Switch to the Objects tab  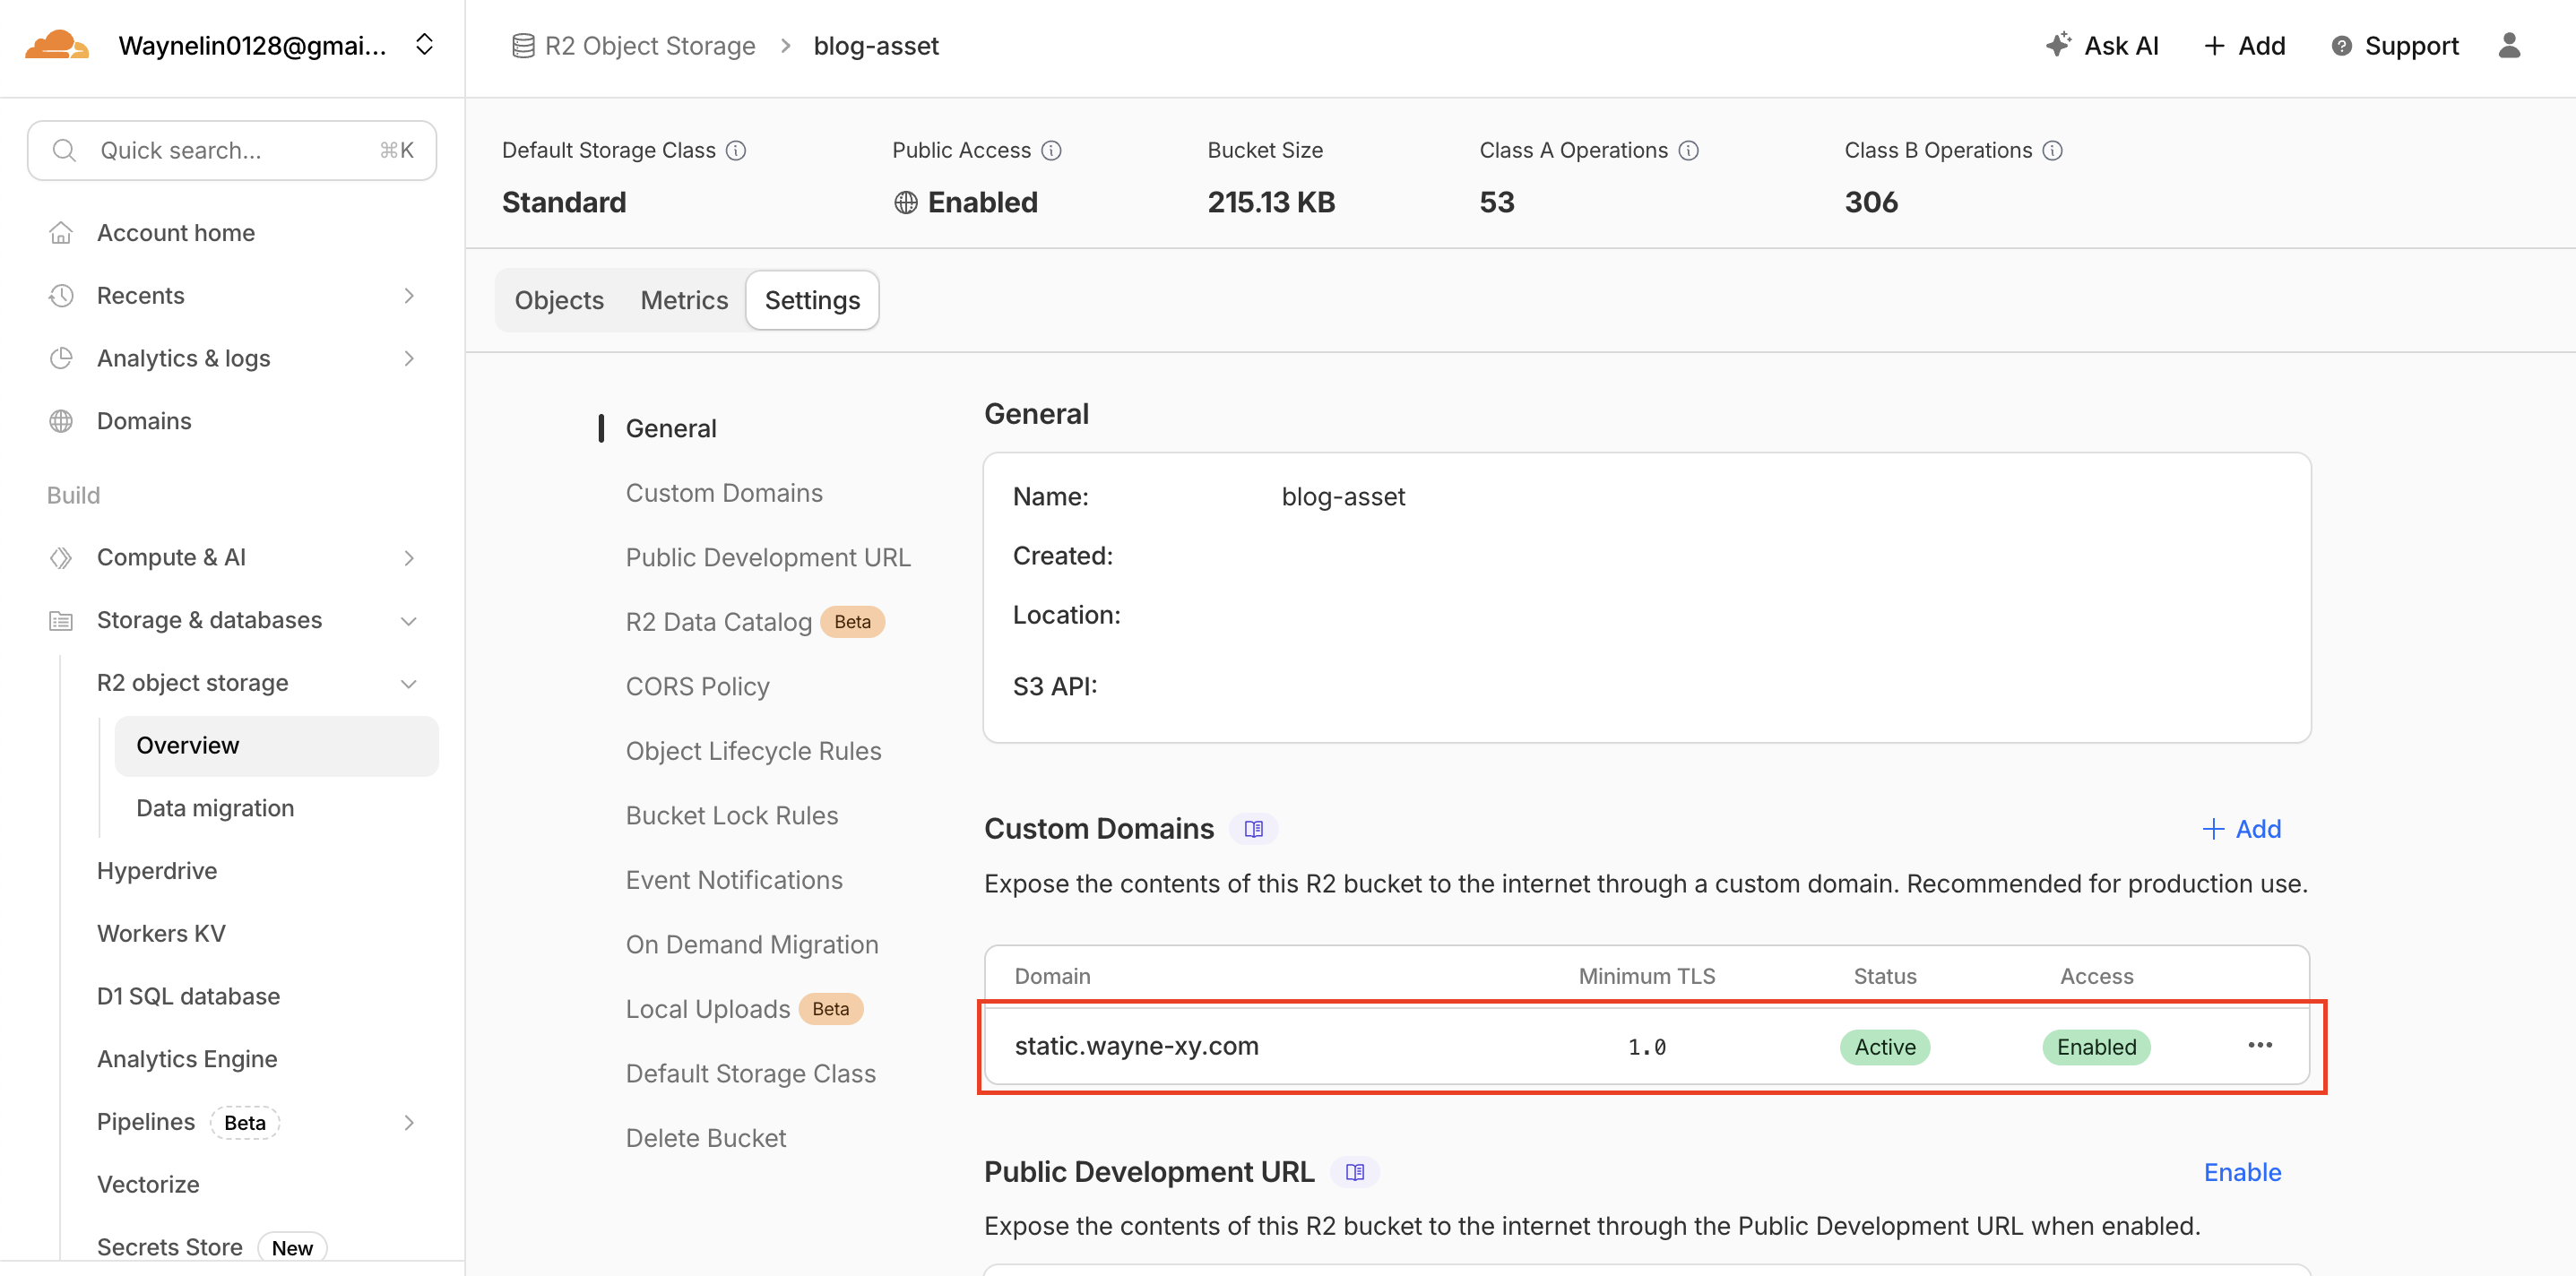[x=558, y=300]
